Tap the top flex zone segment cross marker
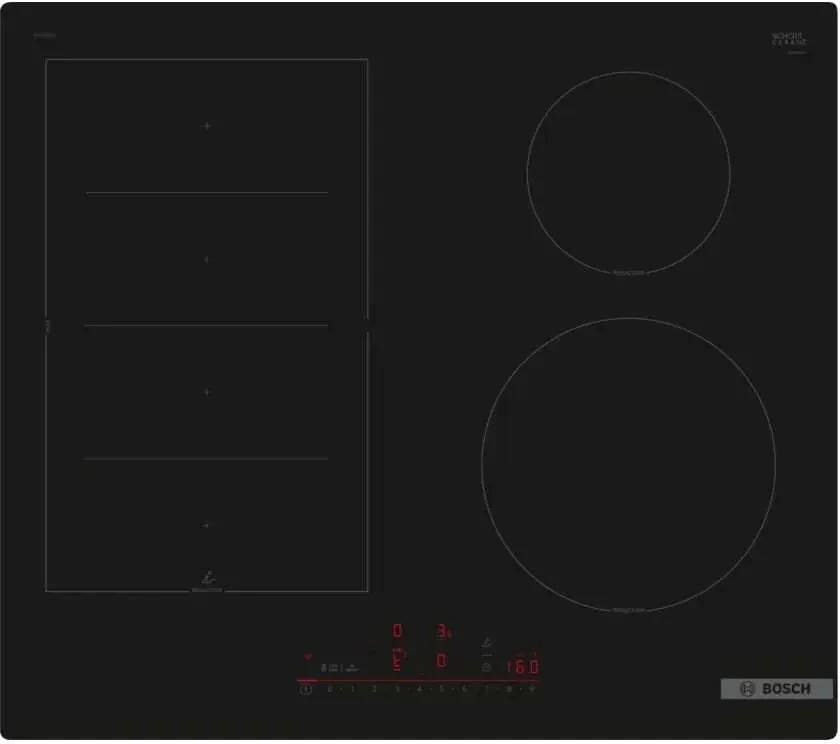 click(x=207, y=126)
